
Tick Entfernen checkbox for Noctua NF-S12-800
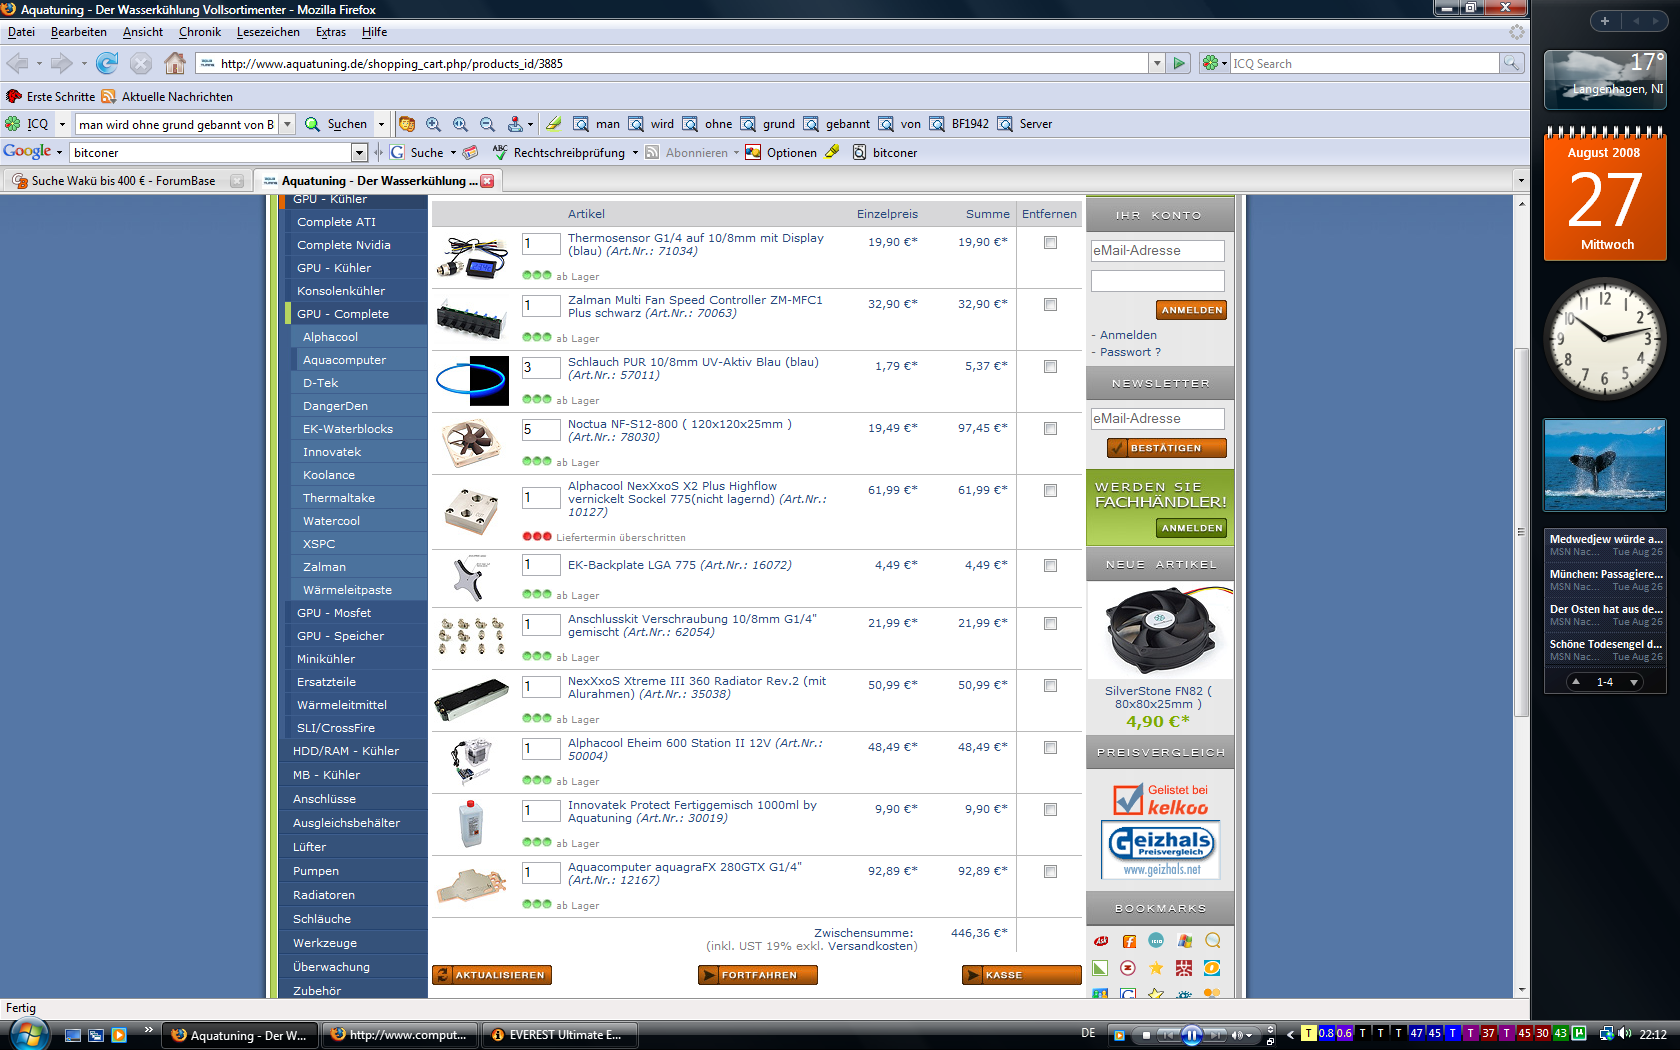pyautogui.click(x=1050, y=428)
